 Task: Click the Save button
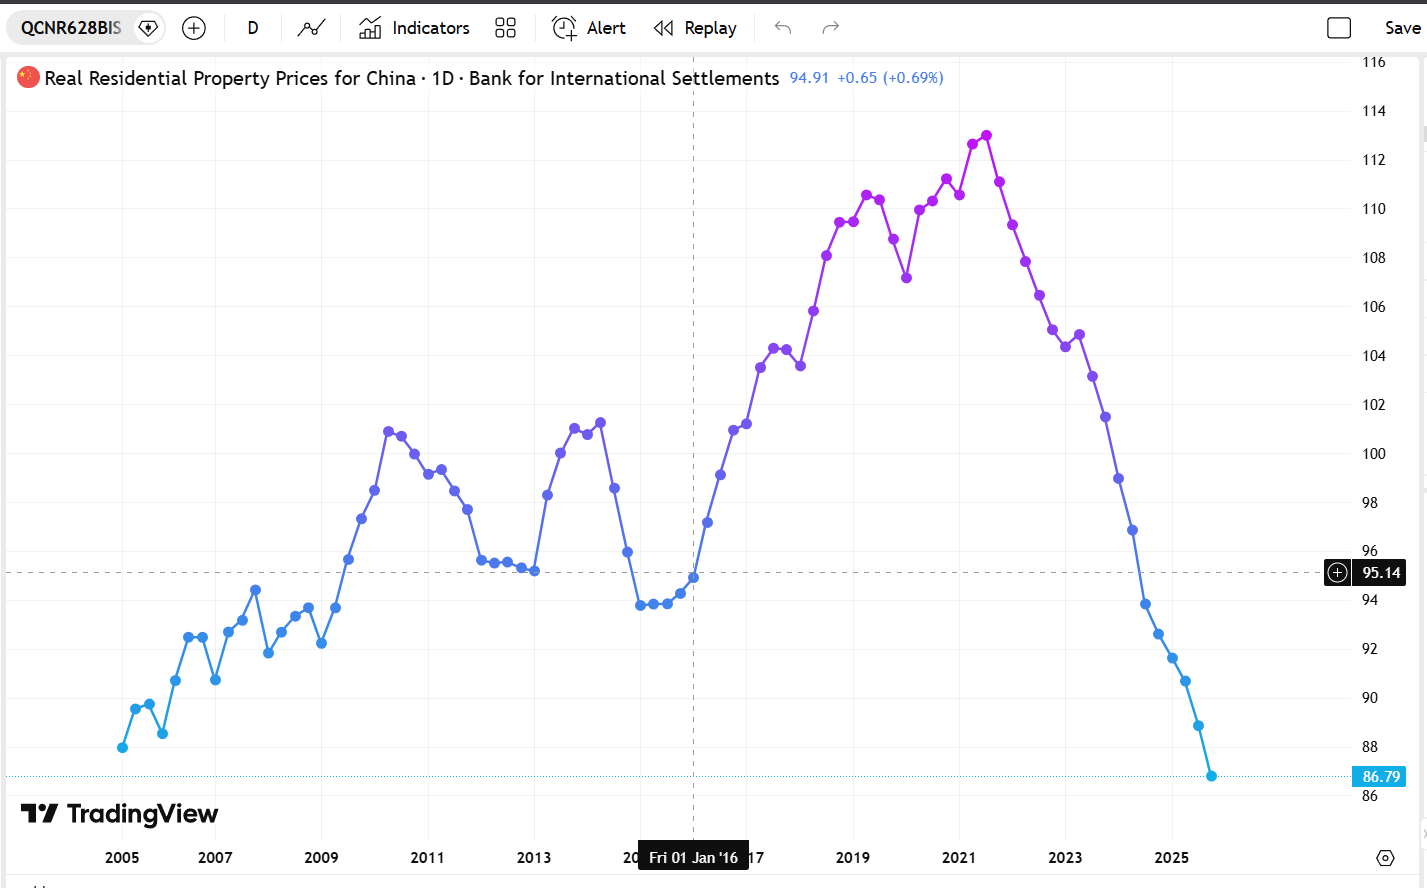tap(1402, 28)
